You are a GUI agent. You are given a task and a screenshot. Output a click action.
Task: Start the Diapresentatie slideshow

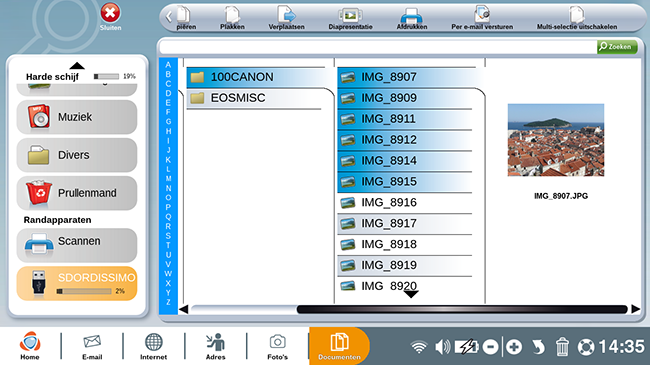[x=350, y=19]
